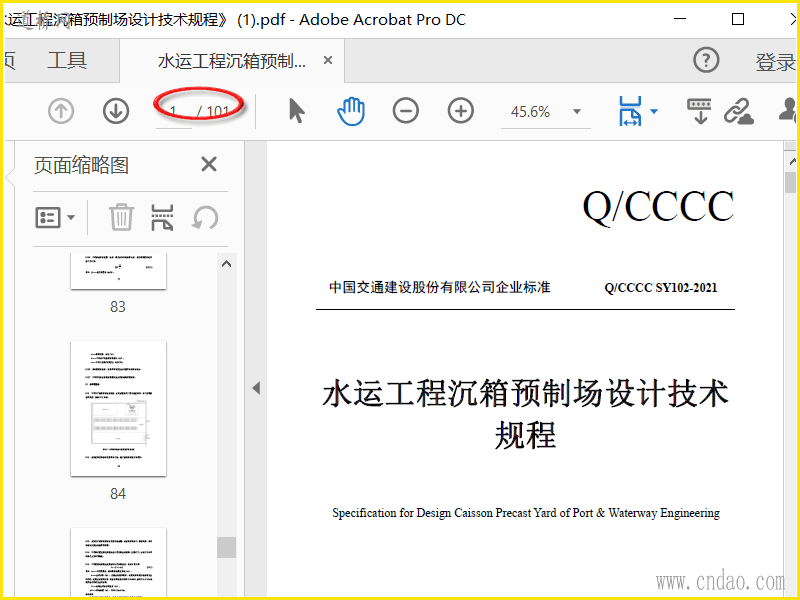800x600 pixels.
Task: Click thumbnail panel scroll up arrow
Action: point(227,264)
